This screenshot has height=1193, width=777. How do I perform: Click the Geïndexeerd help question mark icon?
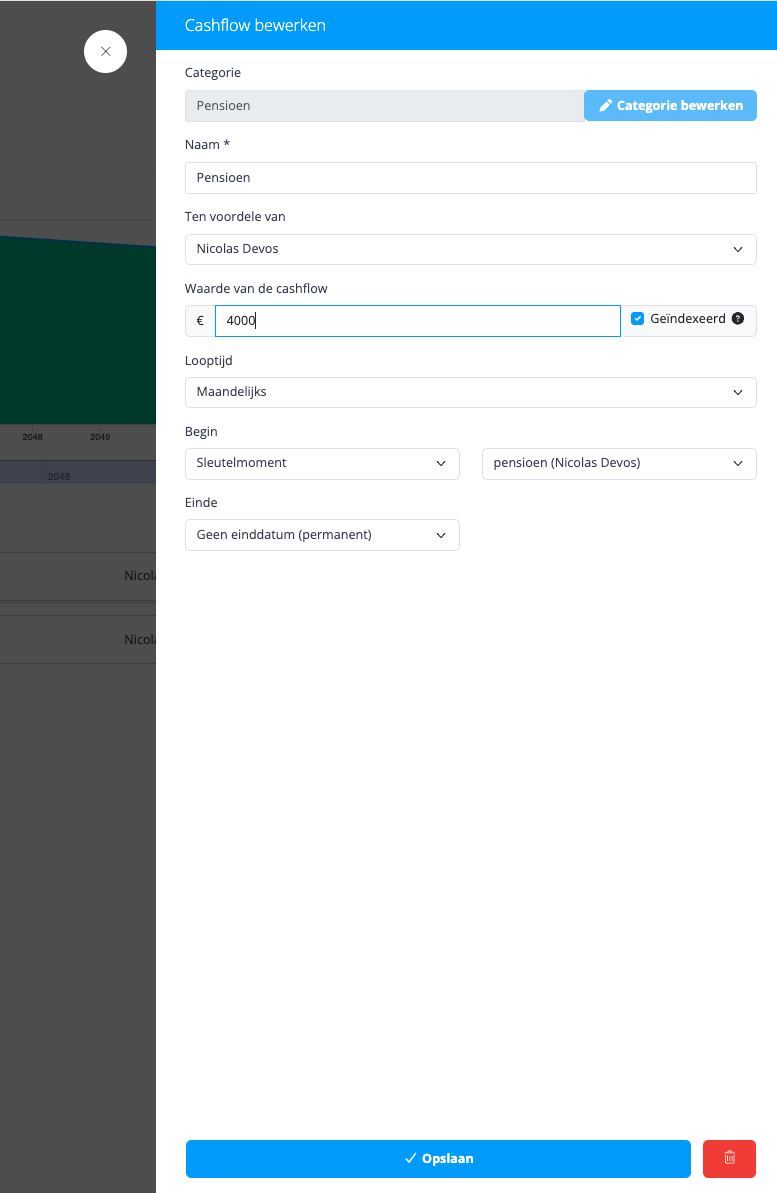737,319
